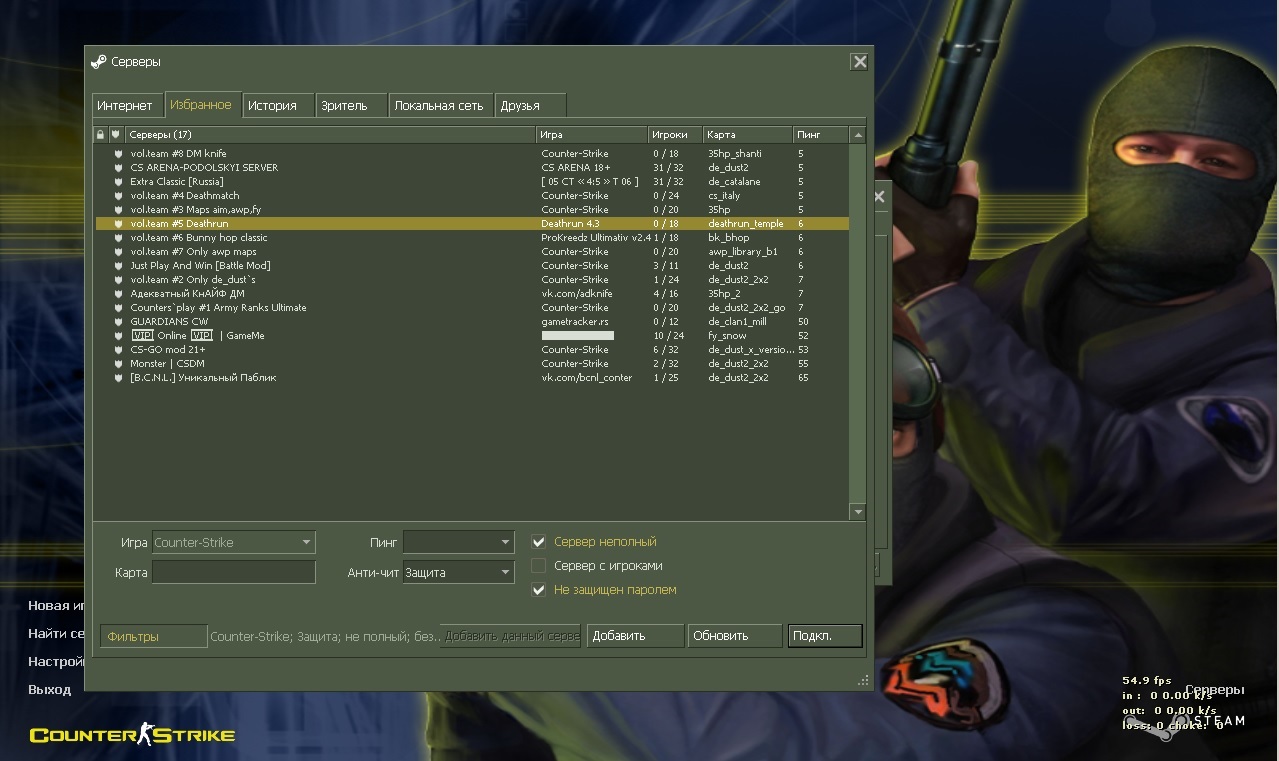Viewport: 1279px width, 761px height.
Task: Select the GUARDIANS CW server row
Action: point(472,322)
